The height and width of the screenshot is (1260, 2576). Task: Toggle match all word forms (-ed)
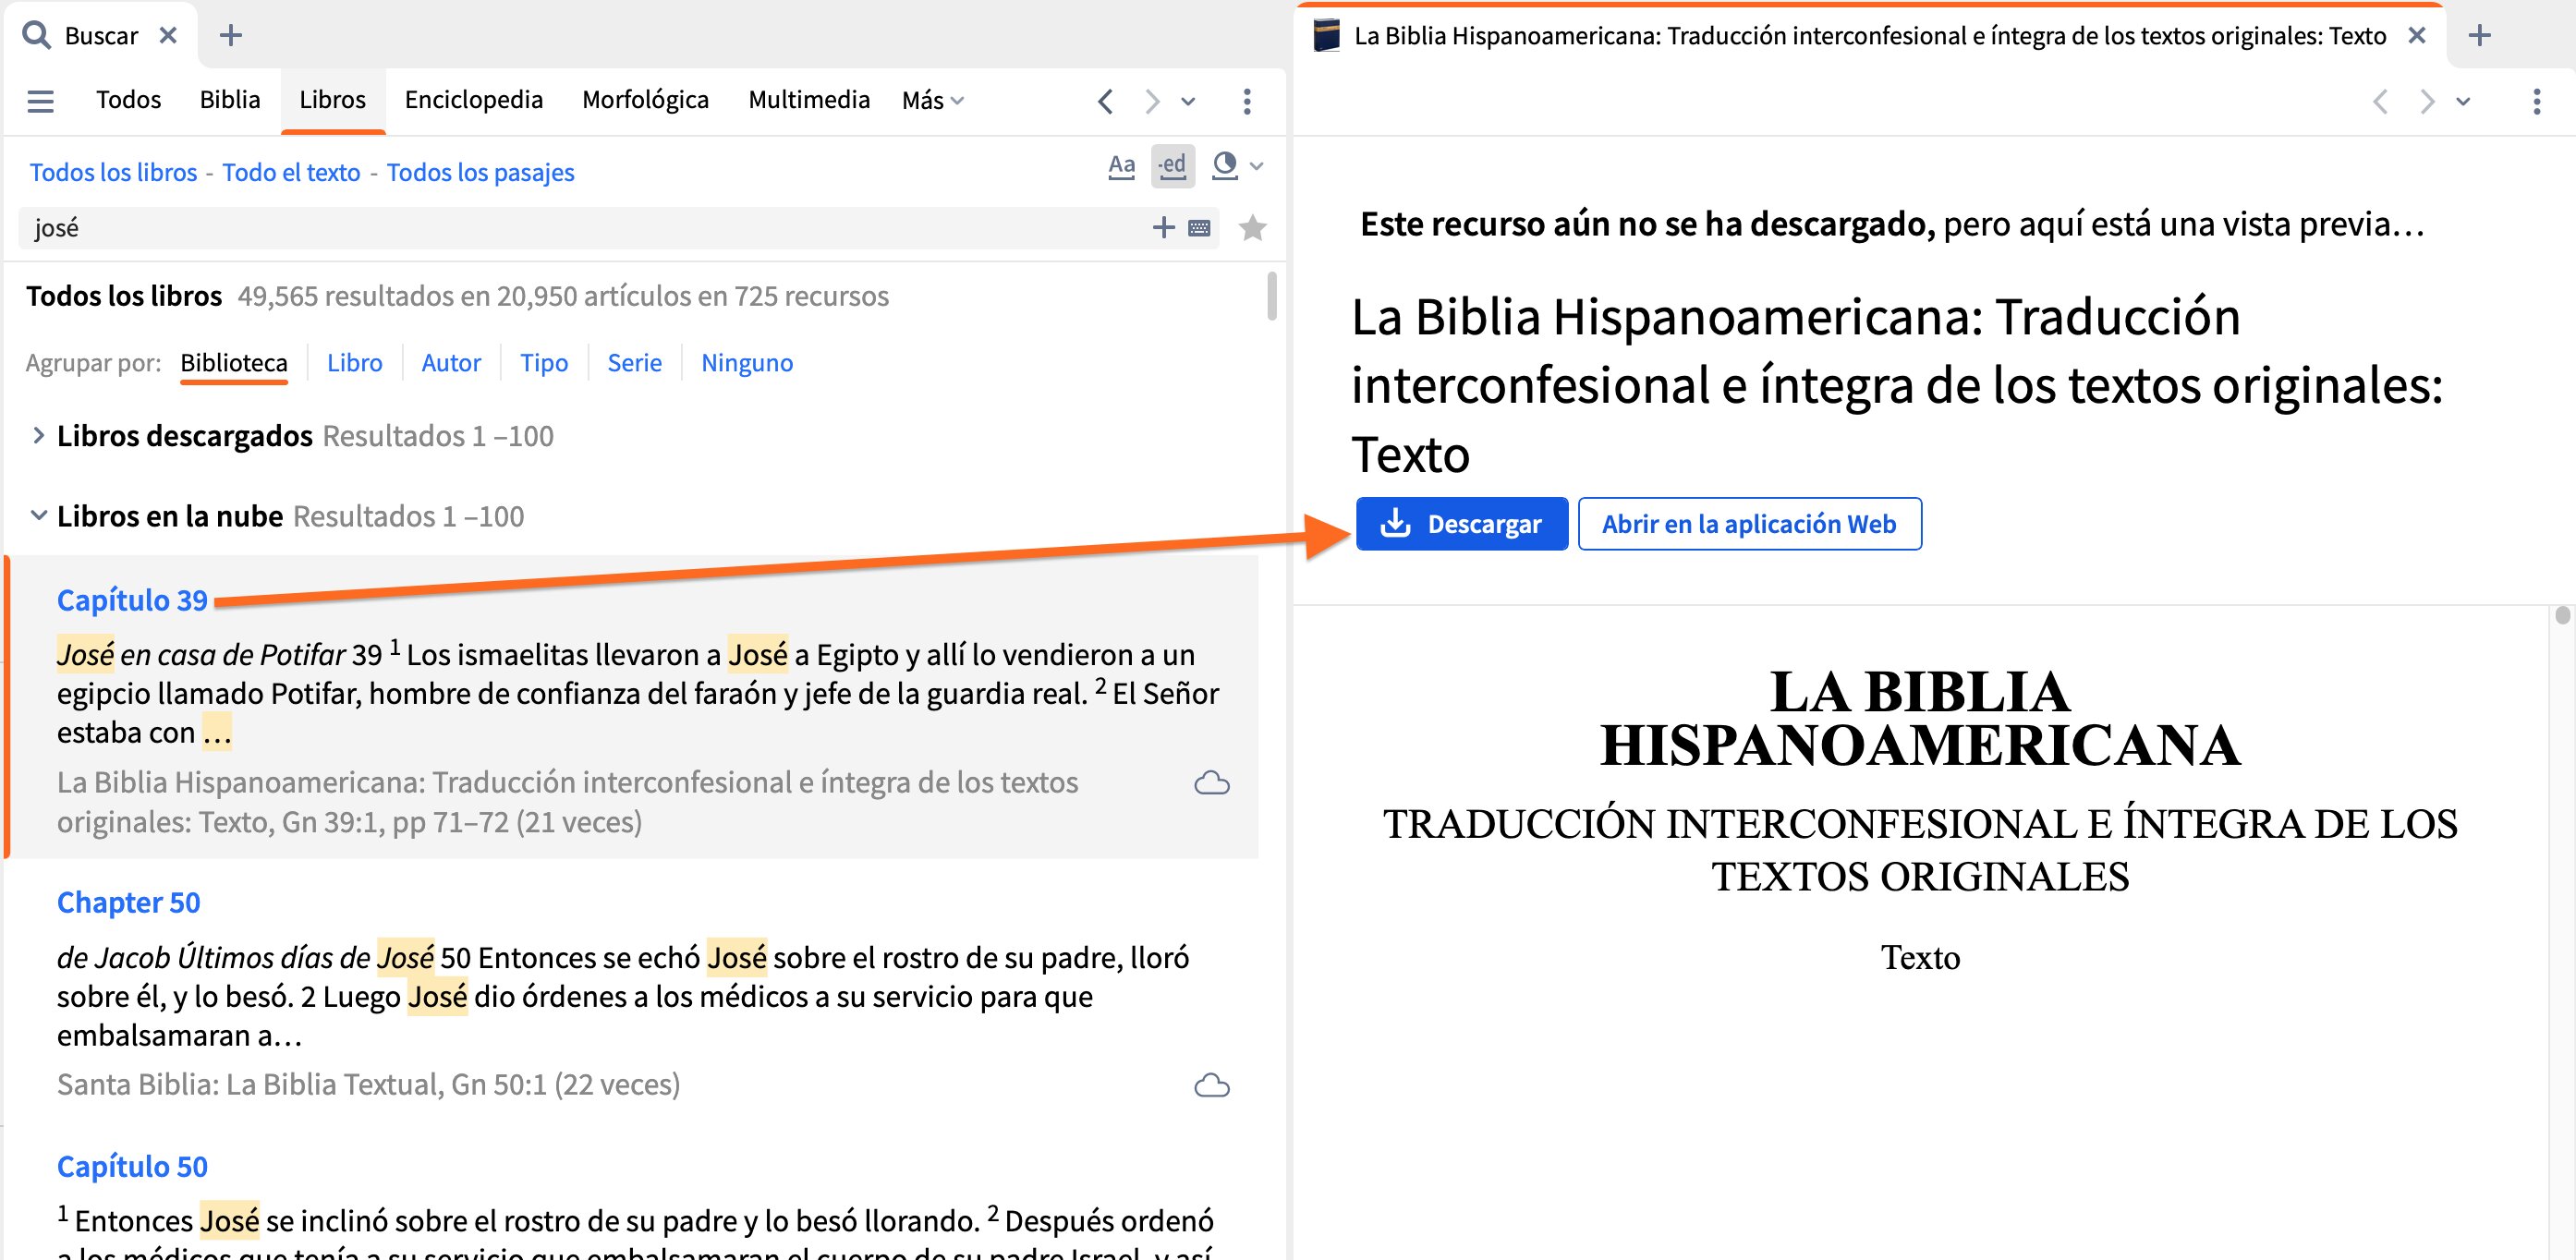(1173, 166)
